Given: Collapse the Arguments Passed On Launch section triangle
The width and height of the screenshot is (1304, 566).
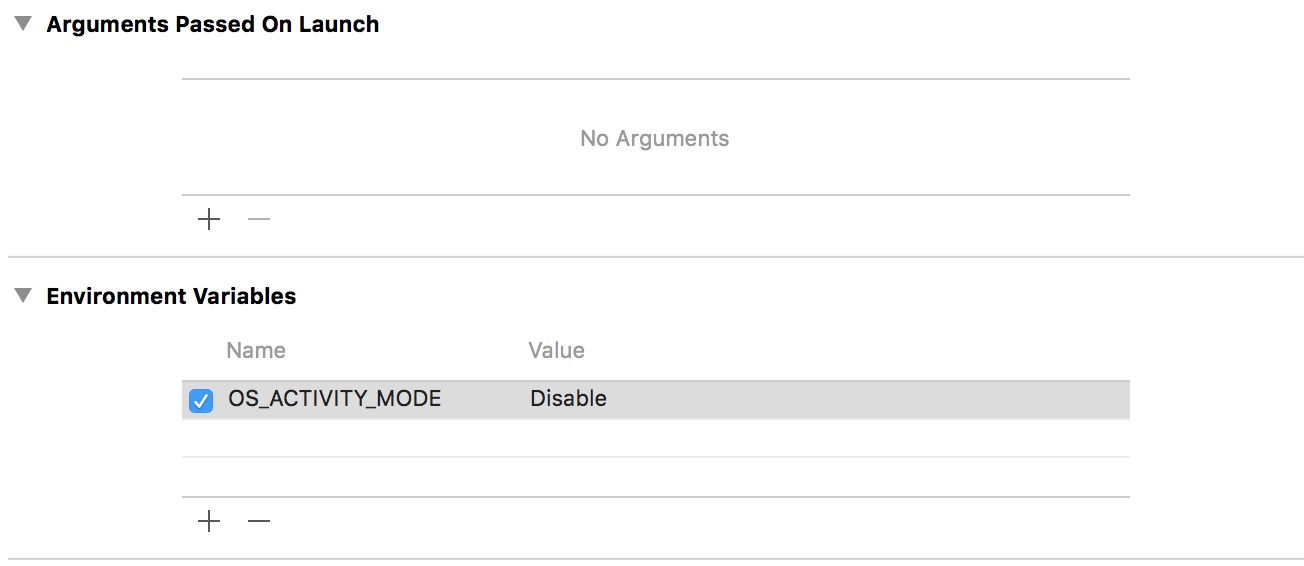Looking at the screenshot, I should [23, 25].
